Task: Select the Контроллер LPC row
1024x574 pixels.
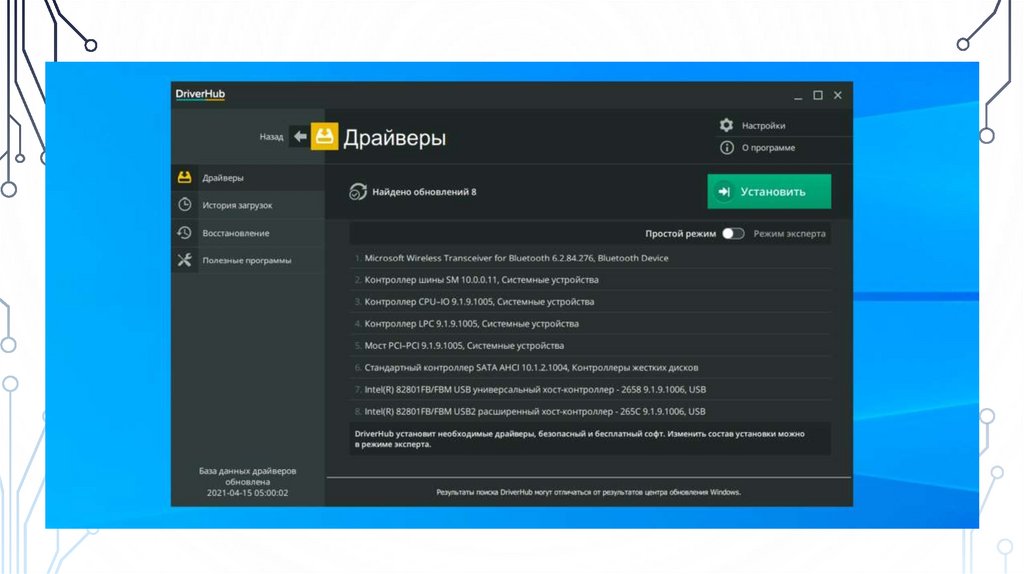Action: [x=590, y=323]
